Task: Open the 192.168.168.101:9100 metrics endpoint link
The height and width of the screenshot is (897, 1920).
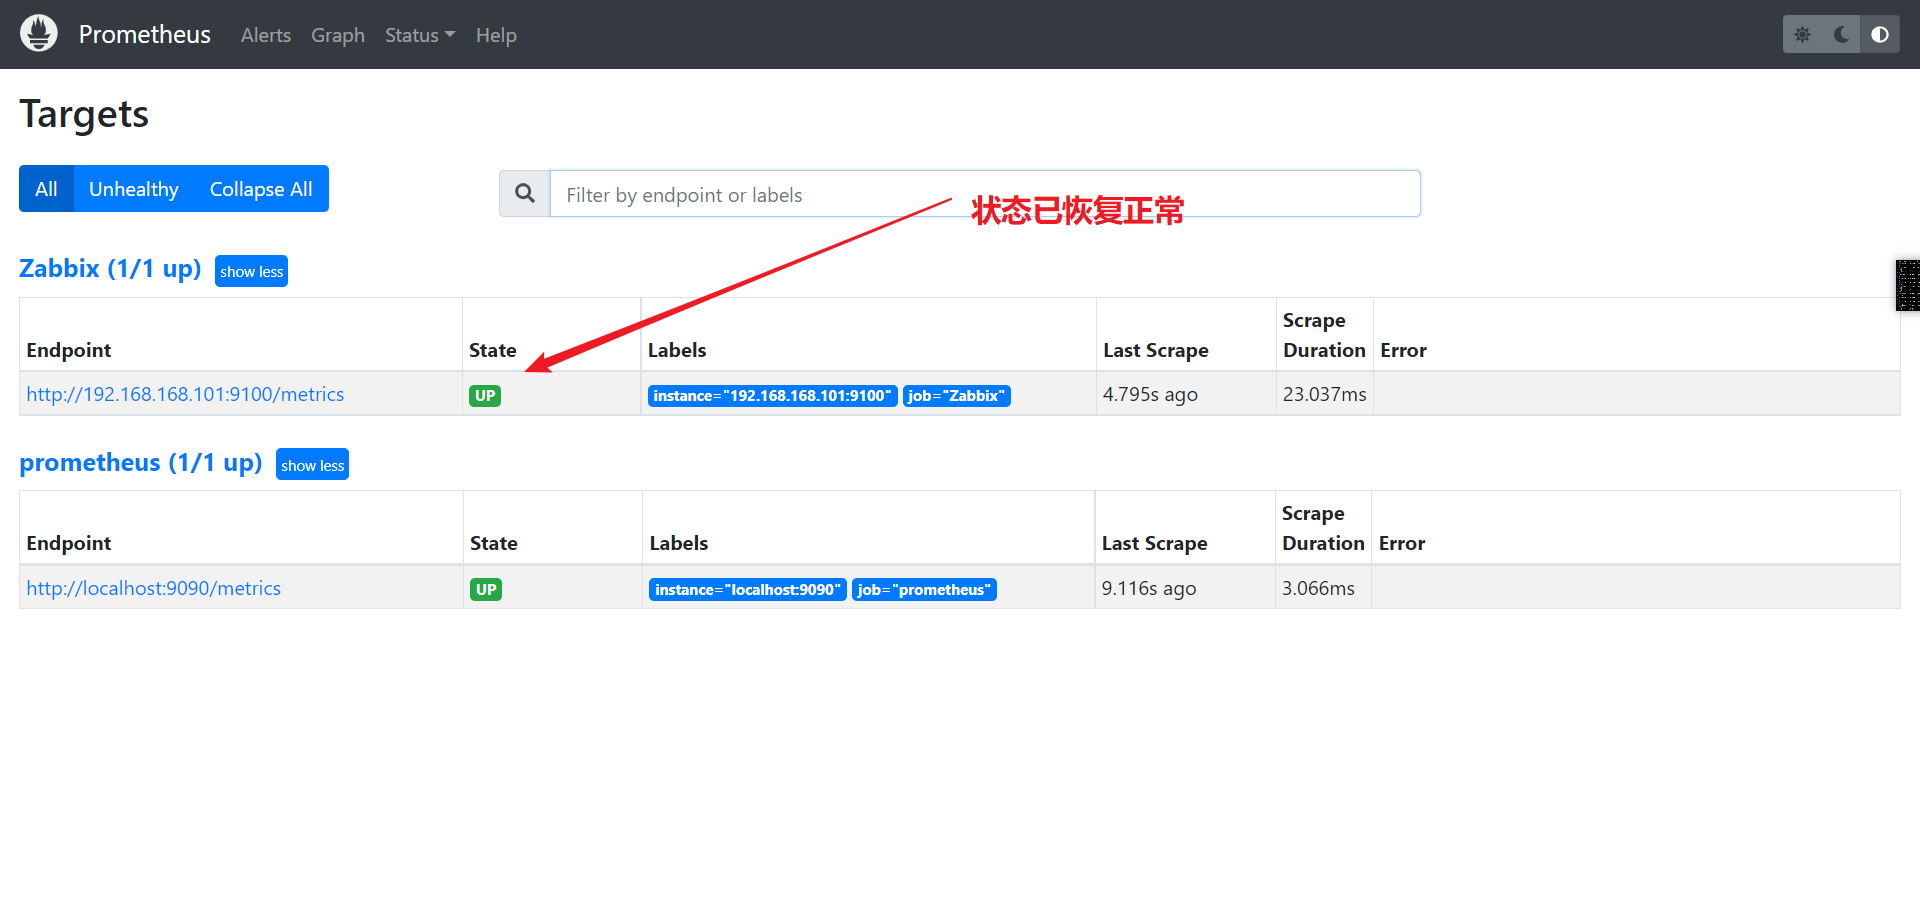Action: 185,394
